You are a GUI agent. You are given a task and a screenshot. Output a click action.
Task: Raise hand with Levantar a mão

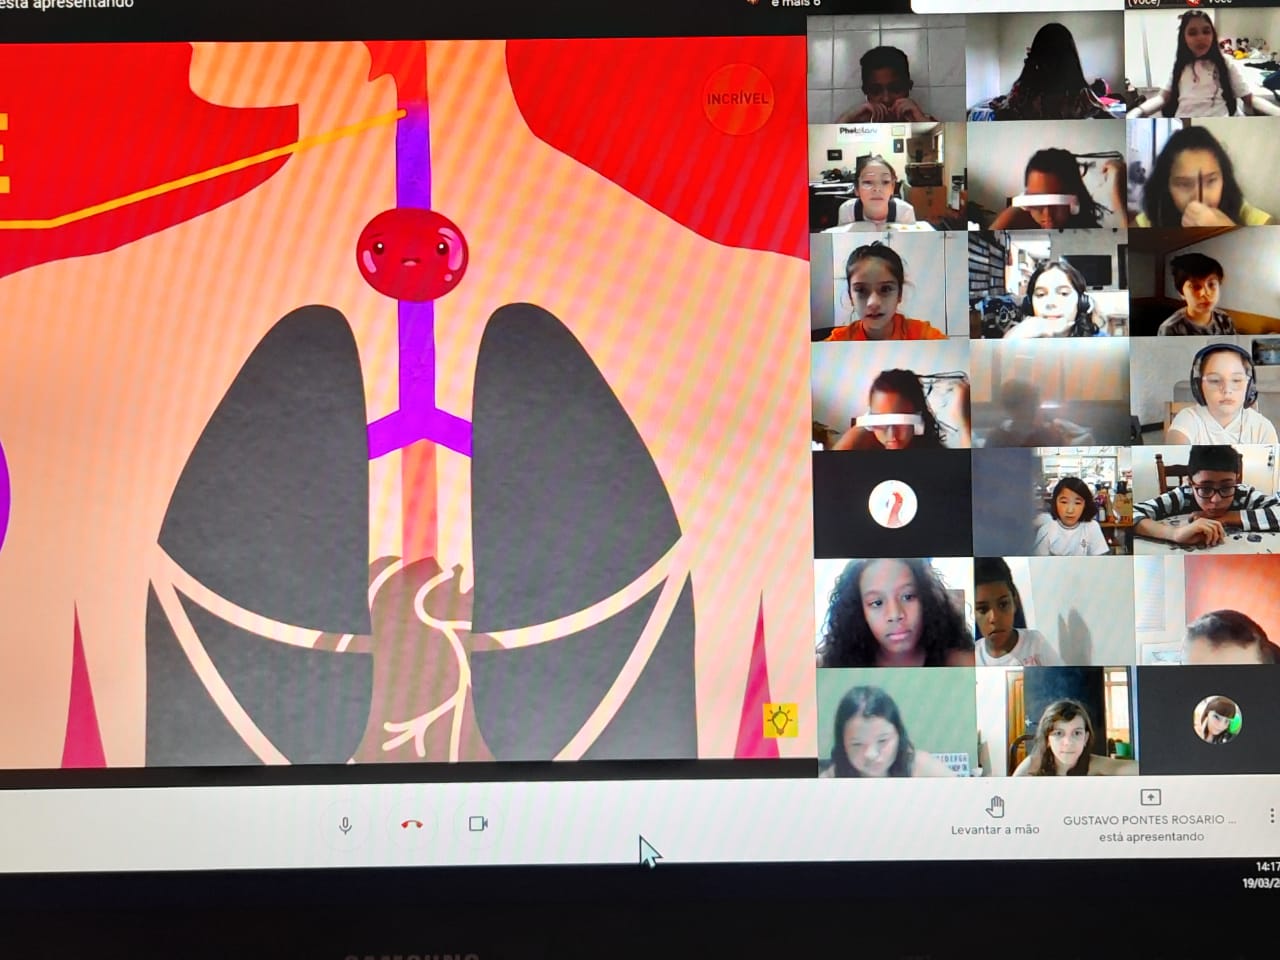click(x=994, y=817)
